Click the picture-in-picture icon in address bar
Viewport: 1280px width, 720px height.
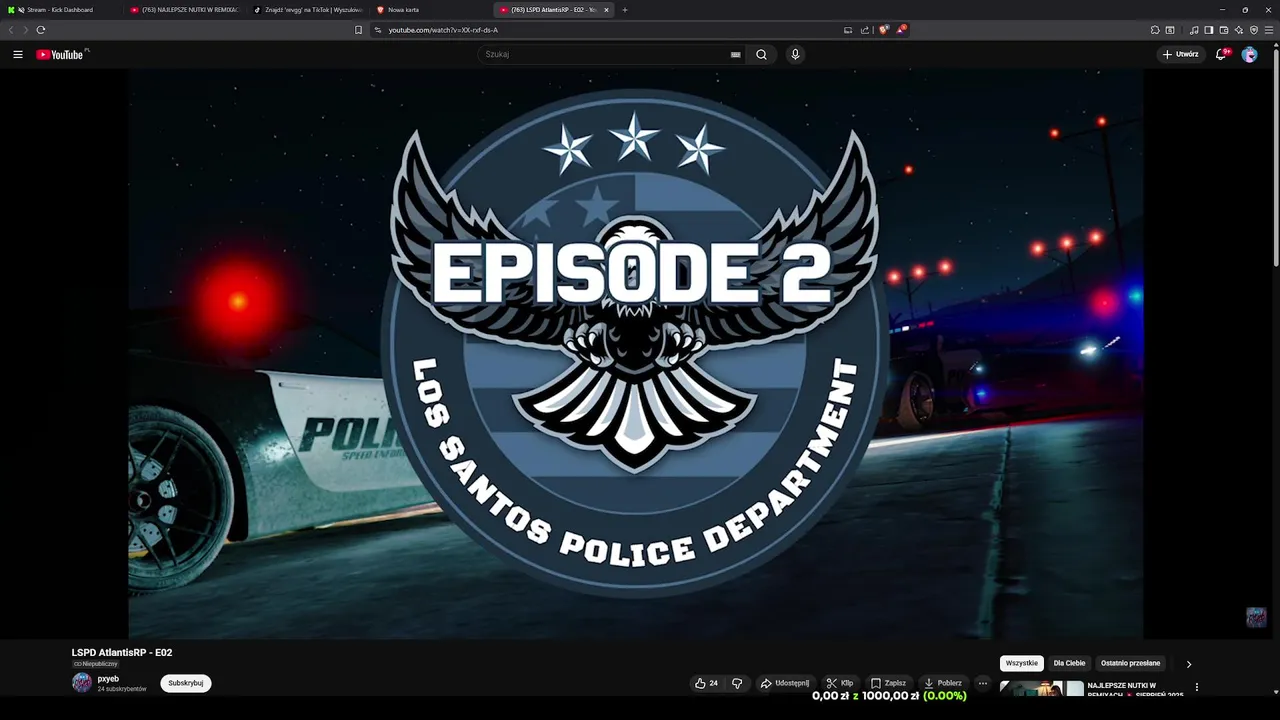tap(848, 30)
